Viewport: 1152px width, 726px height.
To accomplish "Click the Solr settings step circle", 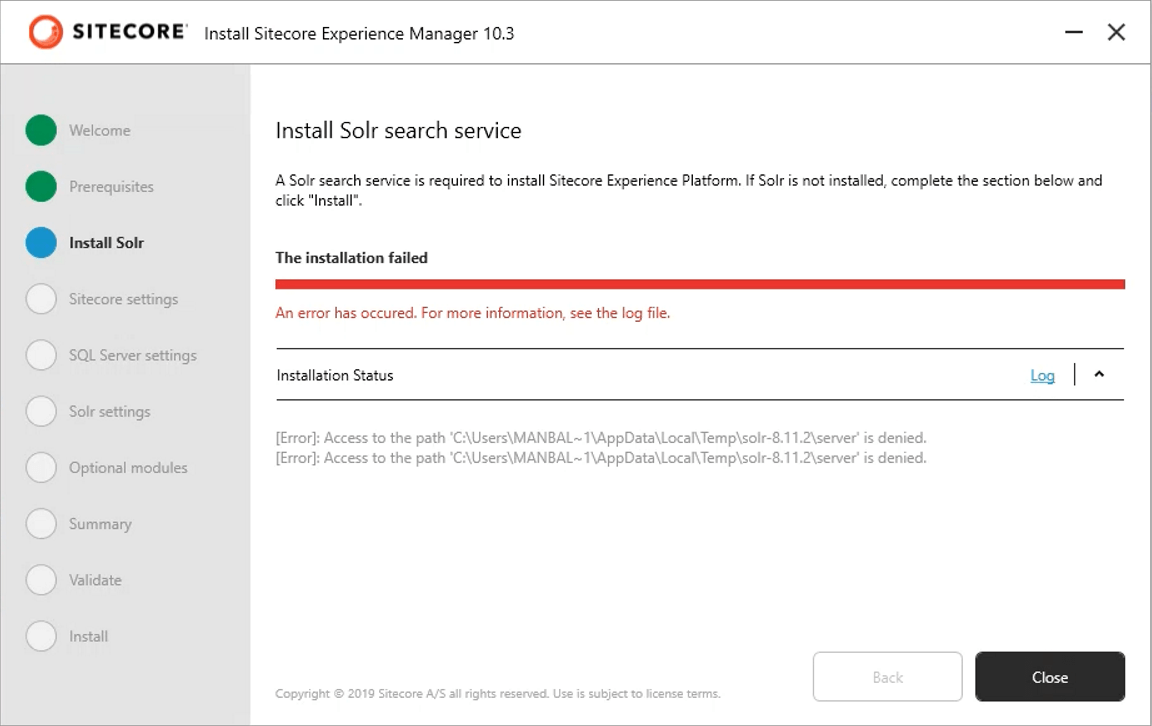I will [x=41, y=411].
